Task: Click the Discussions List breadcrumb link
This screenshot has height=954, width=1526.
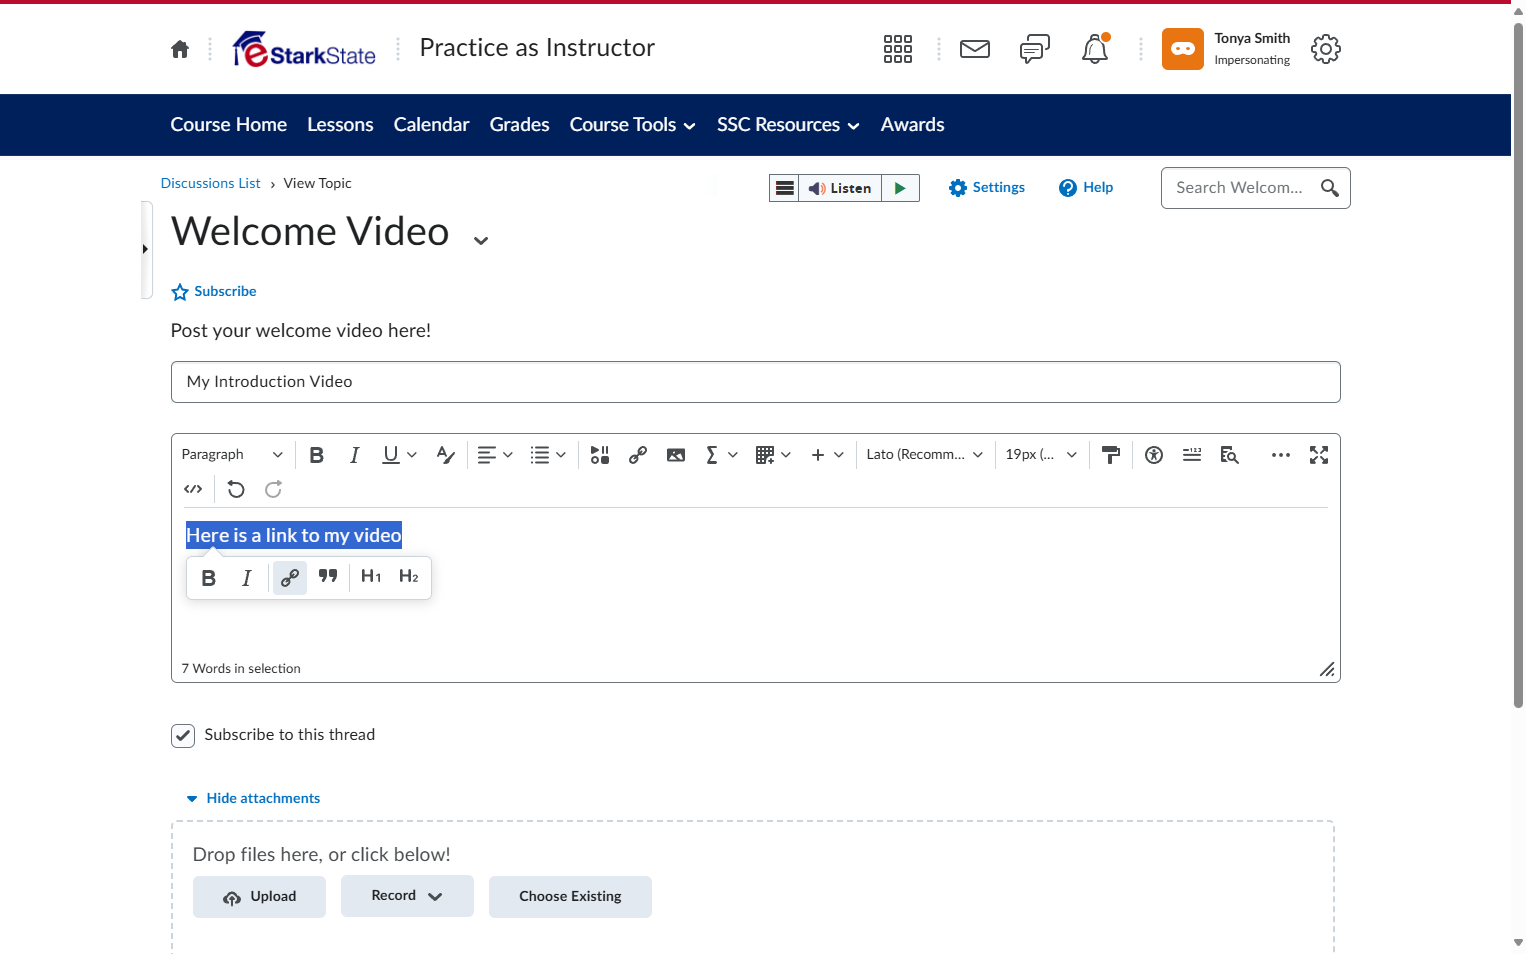Action: pyautogui.click(x=211, y=183)
